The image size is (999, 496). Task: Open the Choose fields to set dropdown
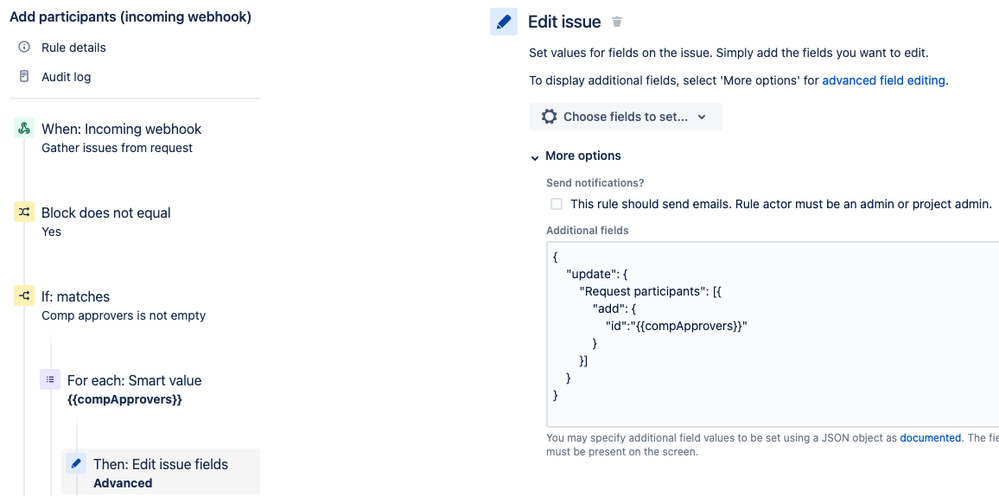(x=626, y=117)
